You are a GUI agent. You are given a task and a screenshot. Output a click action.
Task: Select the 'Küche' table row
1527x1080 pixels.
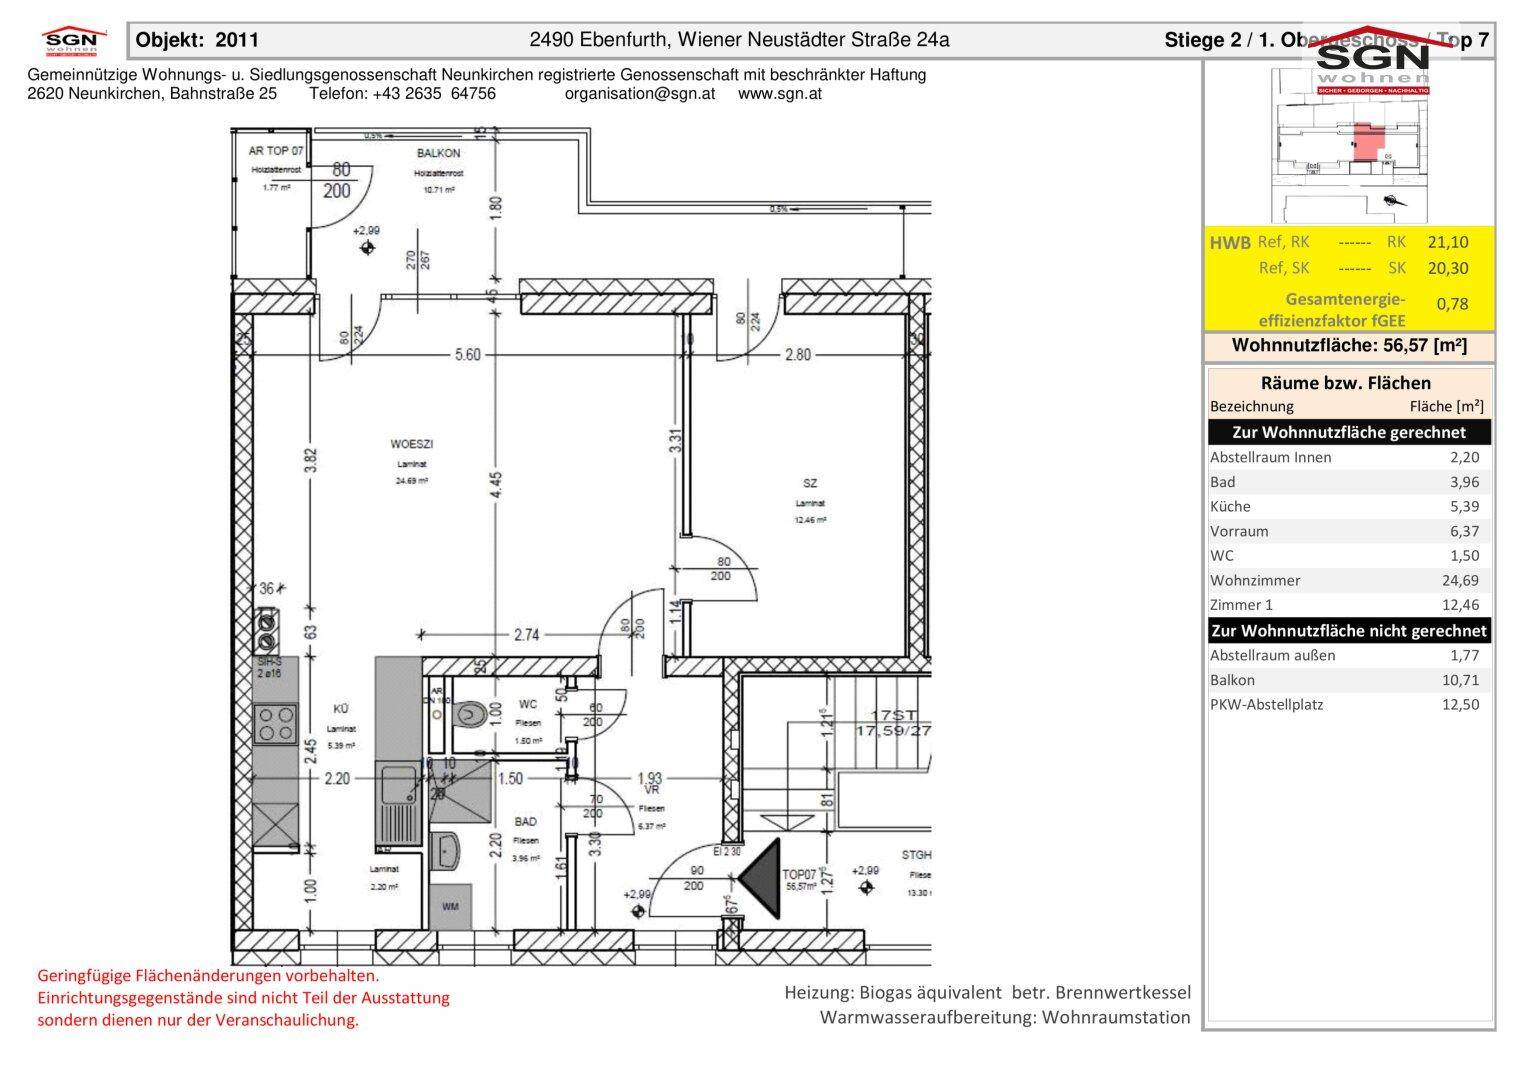point(1350,506)
